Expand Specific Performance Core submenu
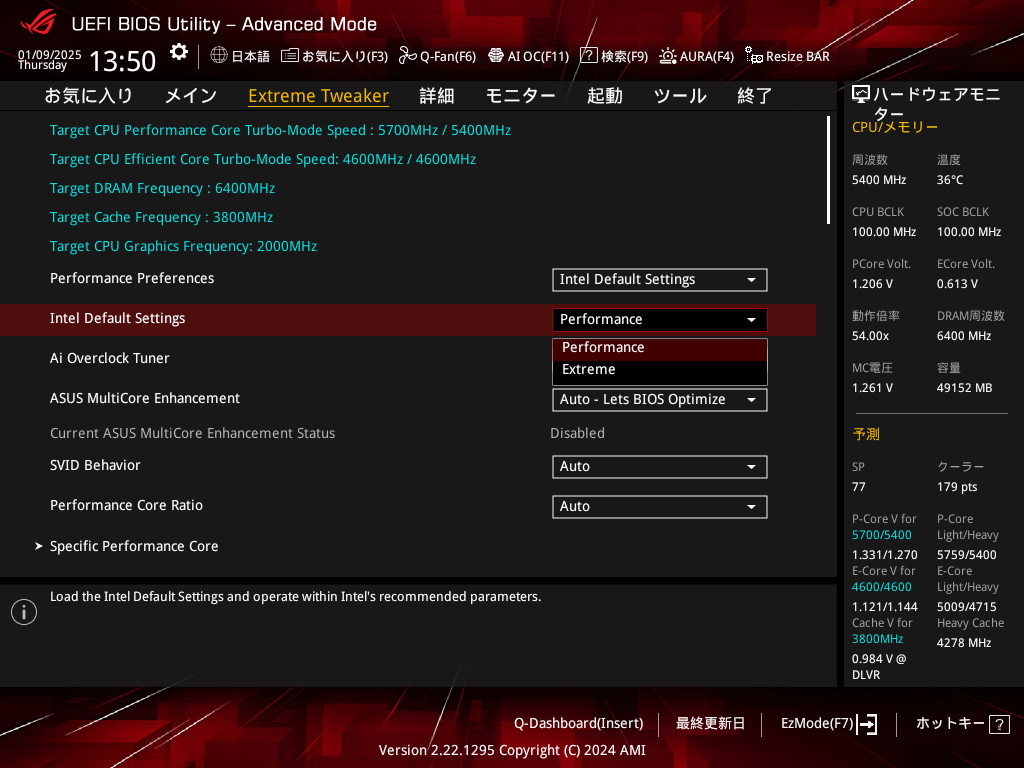Screen dimensions: 1024x768 tap(134, 546)
